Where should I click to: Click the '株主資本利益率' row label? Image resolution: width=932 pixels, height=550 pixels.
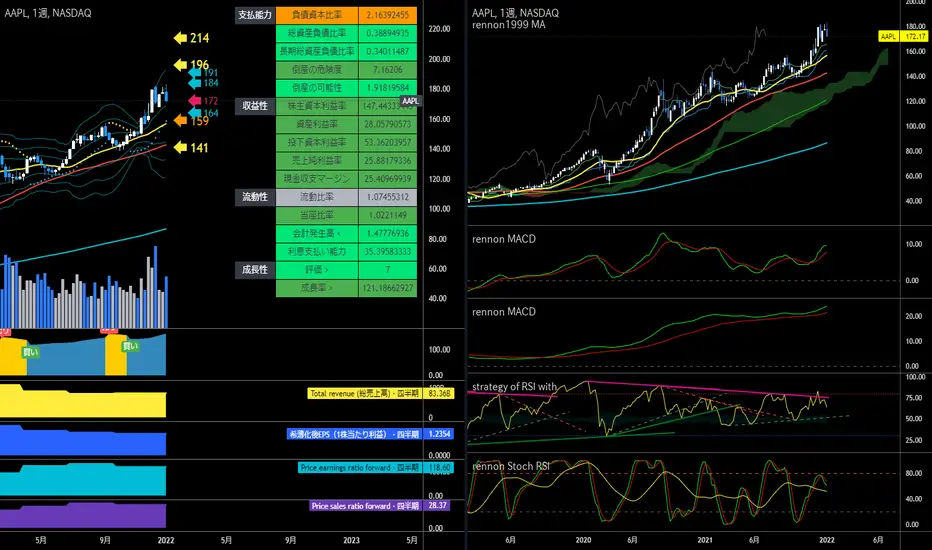(x=317, y=106)
